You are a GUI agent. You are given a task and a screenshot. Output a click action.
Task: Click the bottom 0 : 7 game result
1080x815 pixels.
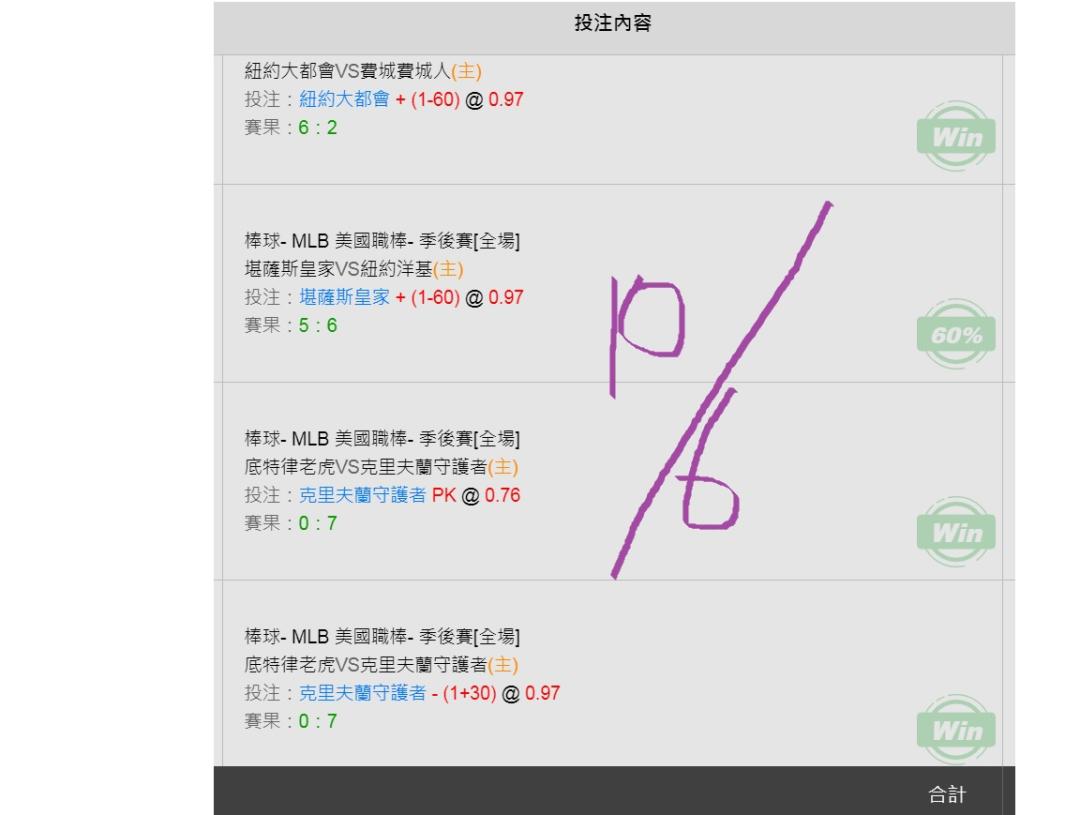point(318,721)
